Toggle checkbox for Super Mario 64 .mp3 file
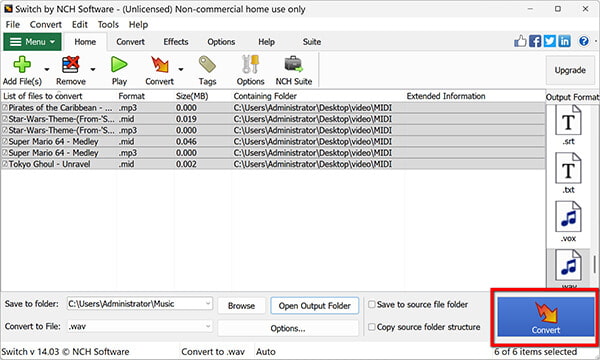Viewport: 600px width, 360px height. point(5,153)
